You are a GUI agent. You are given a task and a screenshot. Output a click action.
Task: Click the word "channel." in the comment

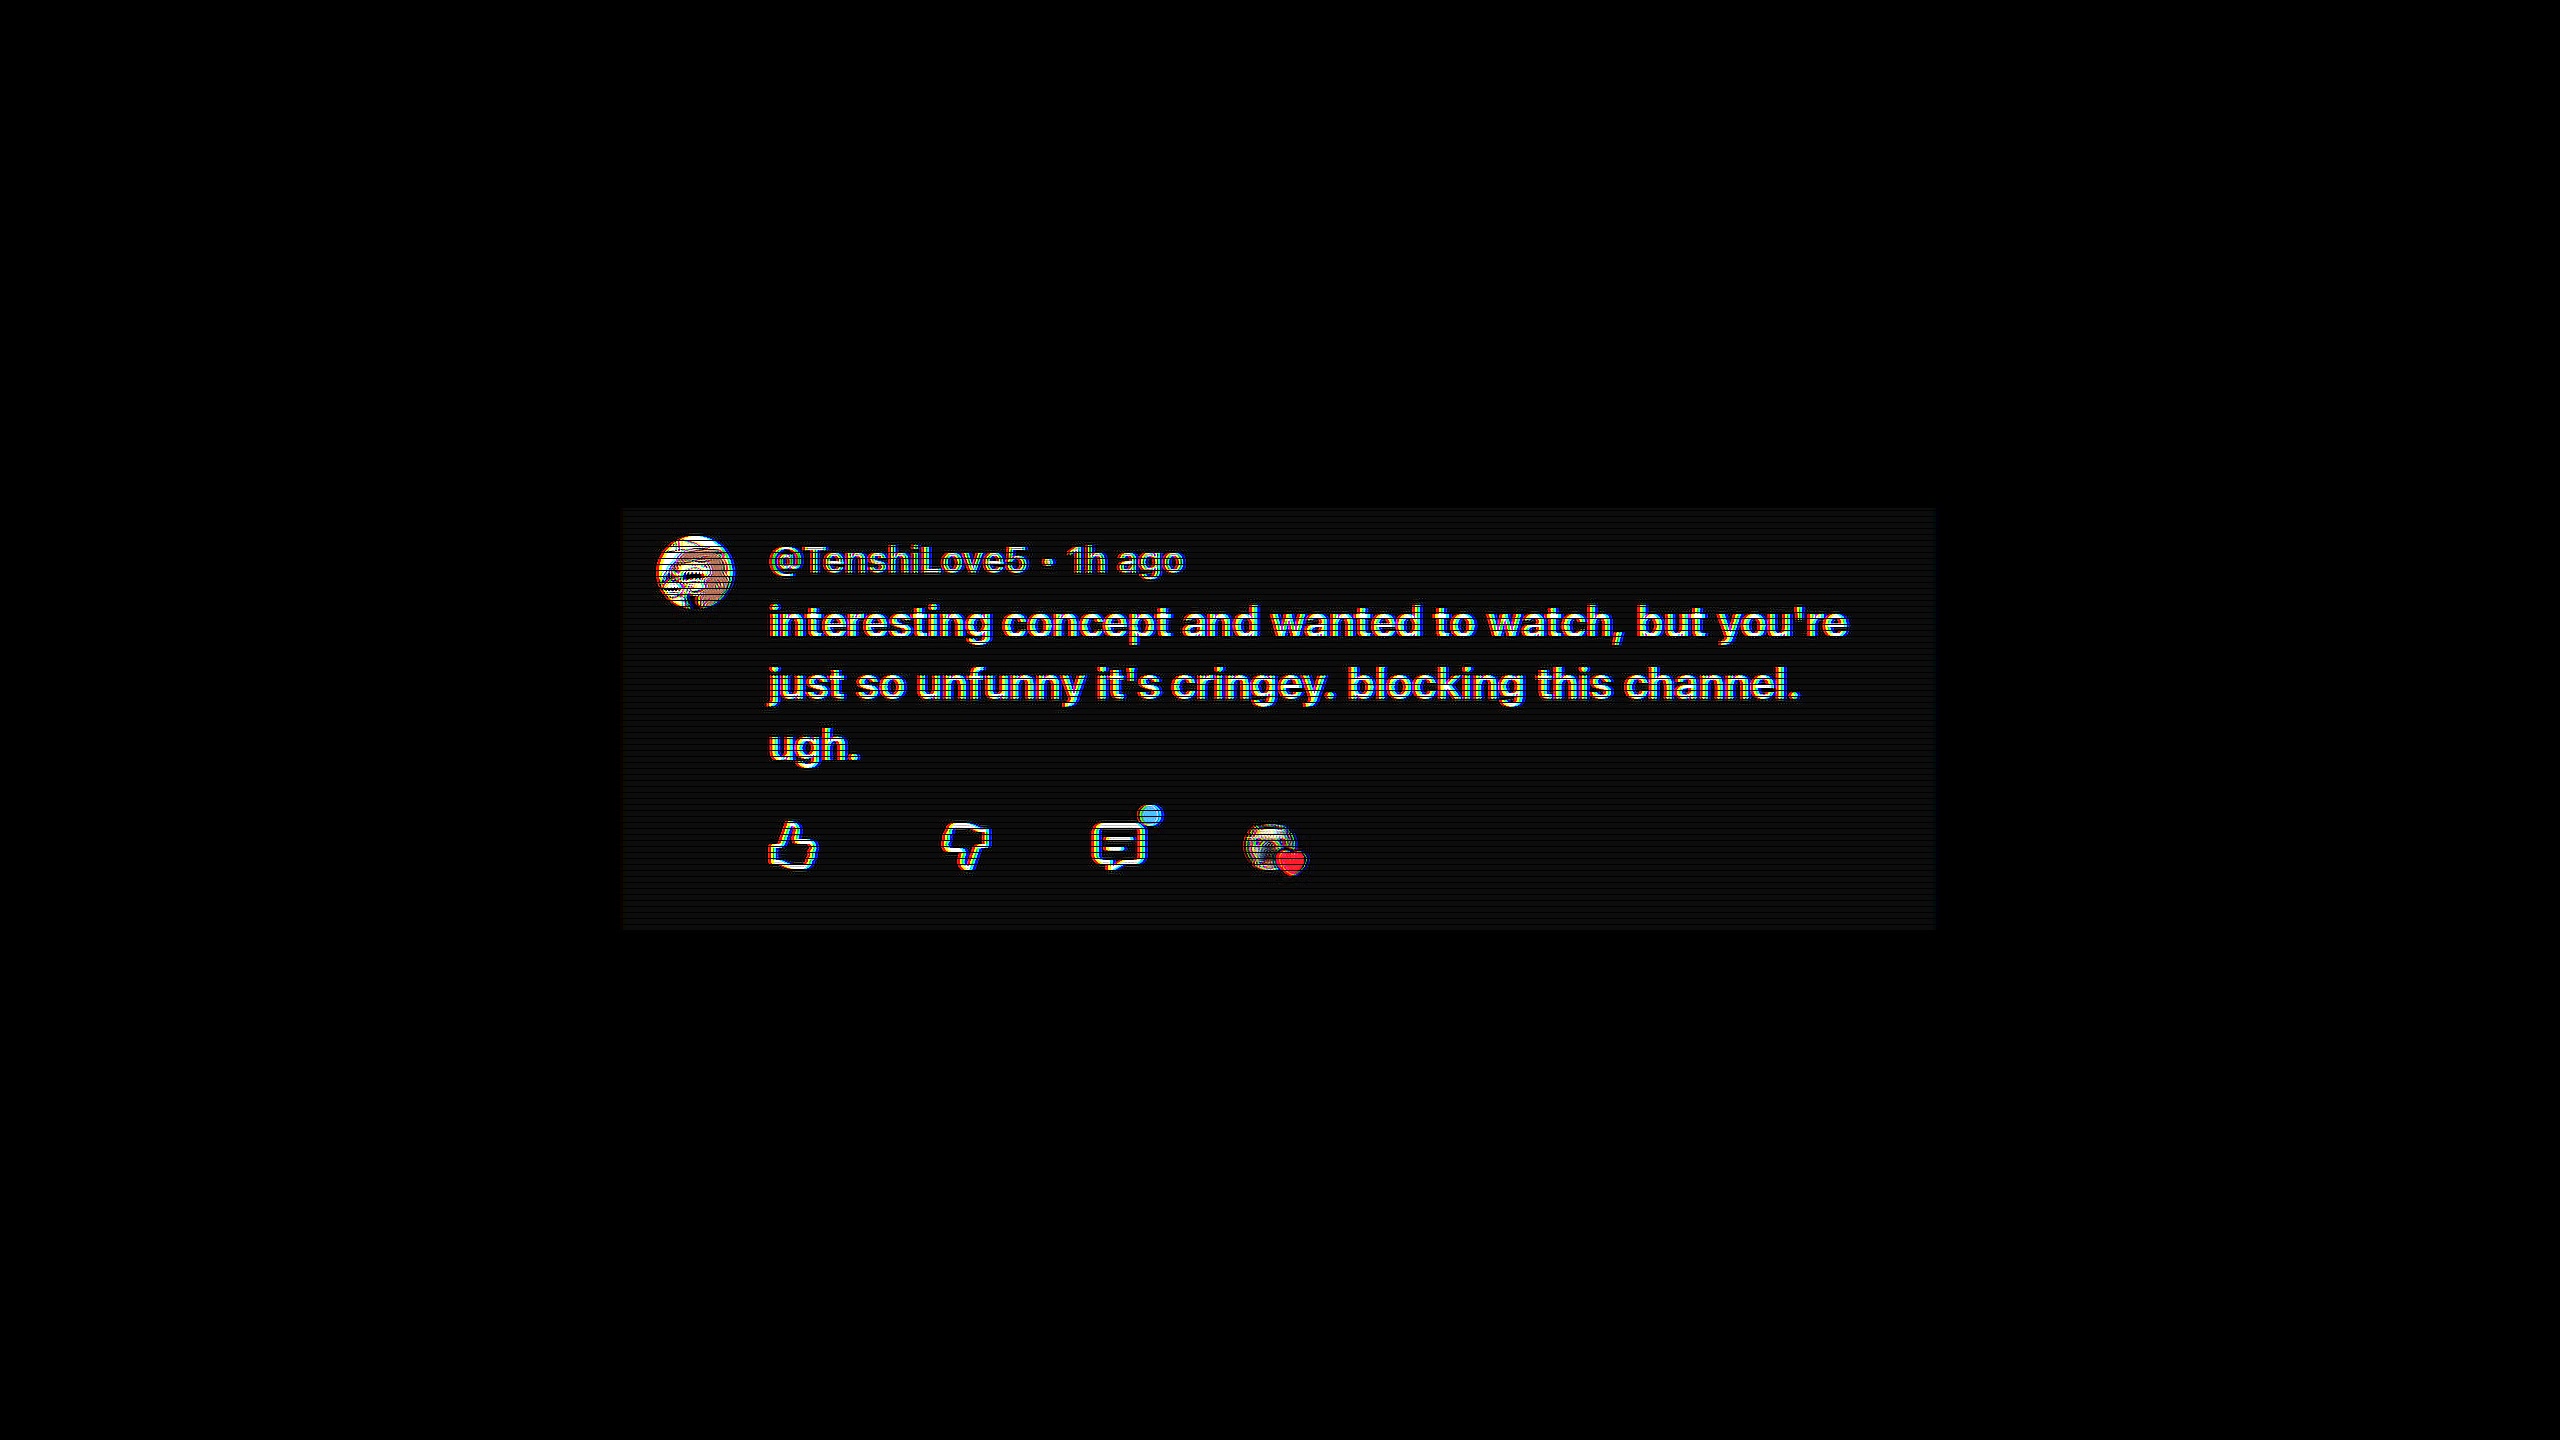1712,685
